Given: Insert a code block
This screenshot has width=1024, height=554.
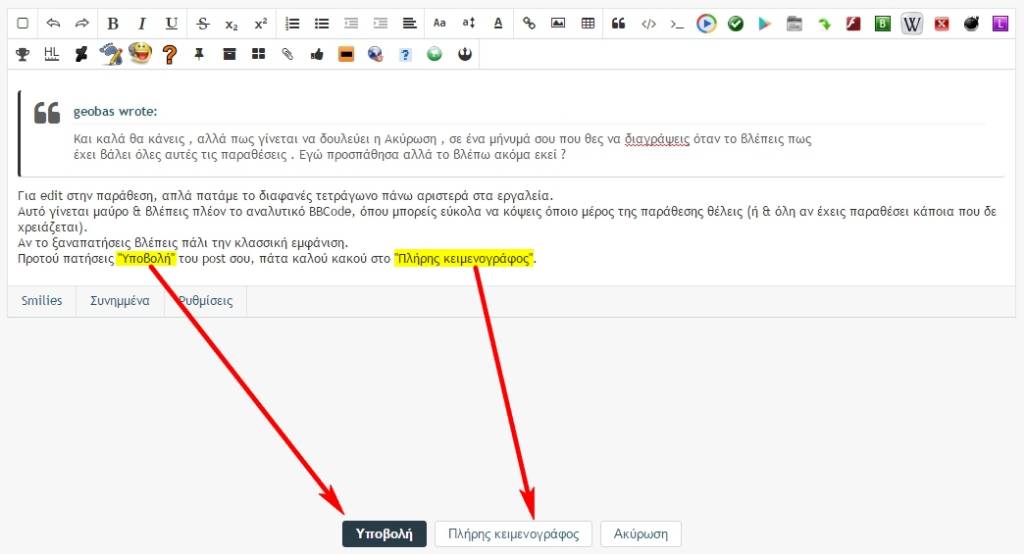Looking at the screenshot, I should (648, 24).
